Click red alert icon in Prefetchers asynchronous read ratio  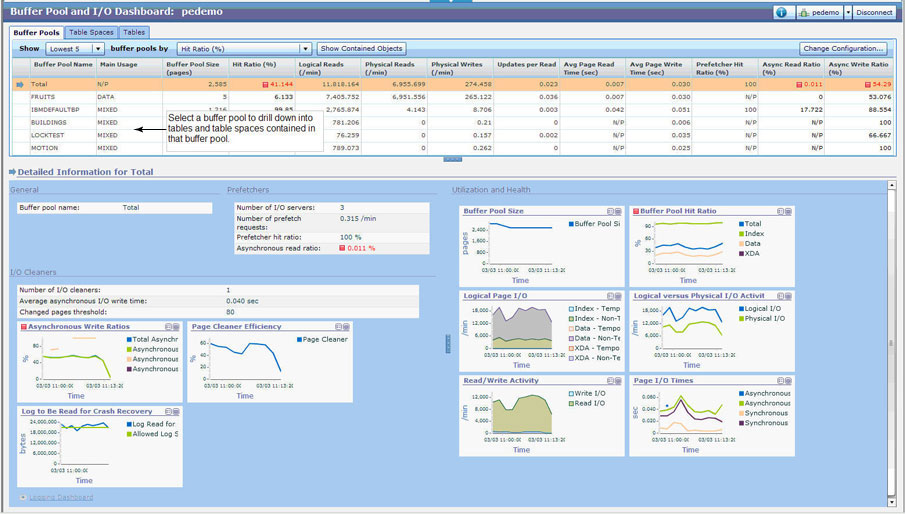coord(342,248)
